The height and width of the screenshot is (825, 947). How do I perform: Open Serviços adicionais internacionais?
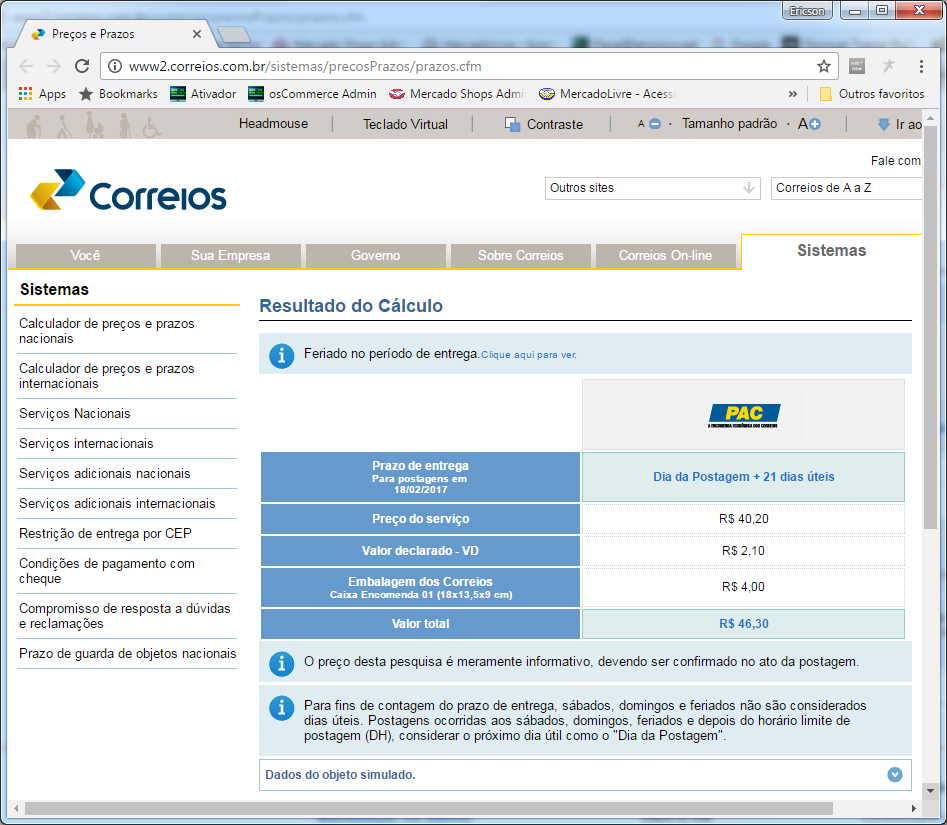coord(117,504)
